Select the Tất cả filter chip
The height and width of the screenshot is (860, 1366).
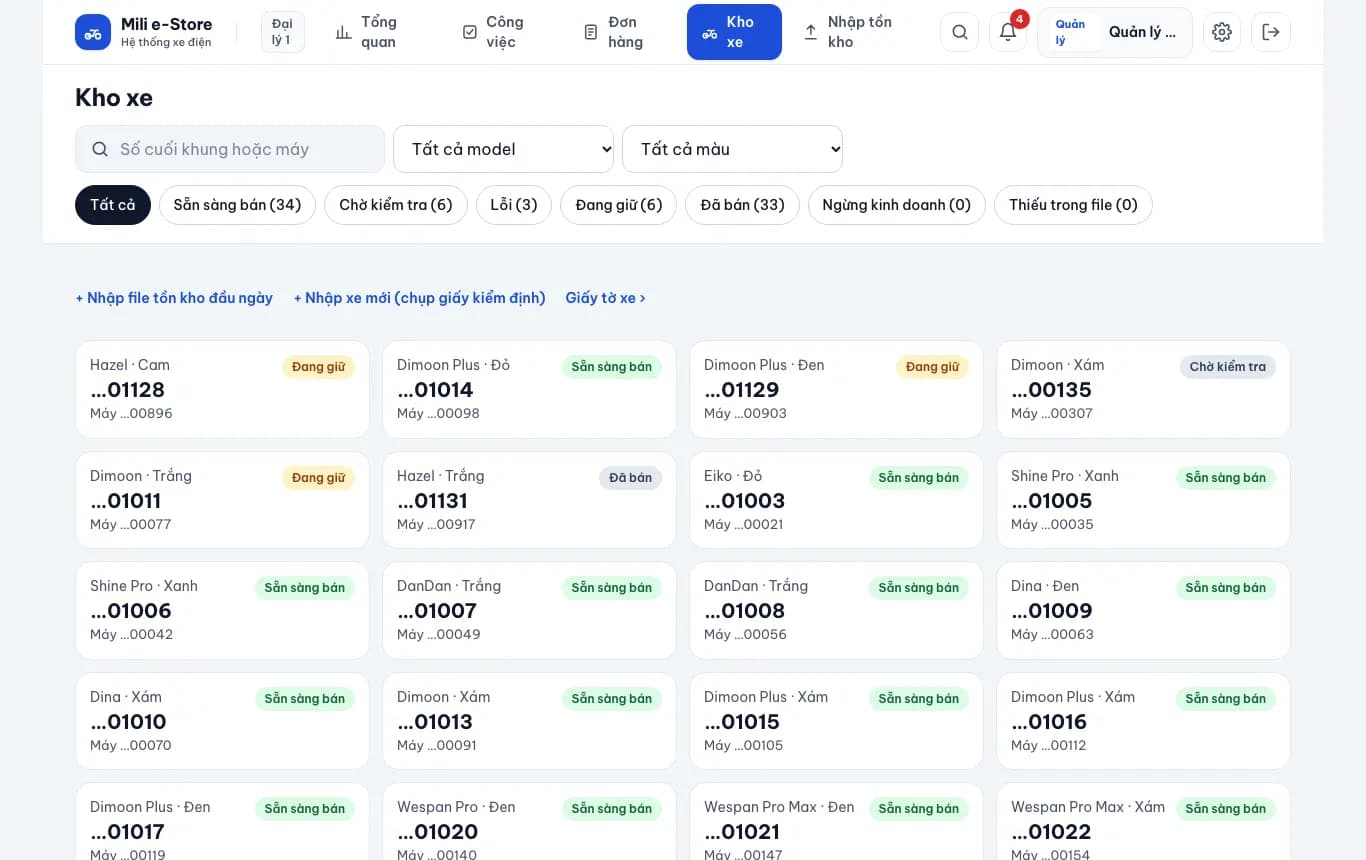point(113,205)
